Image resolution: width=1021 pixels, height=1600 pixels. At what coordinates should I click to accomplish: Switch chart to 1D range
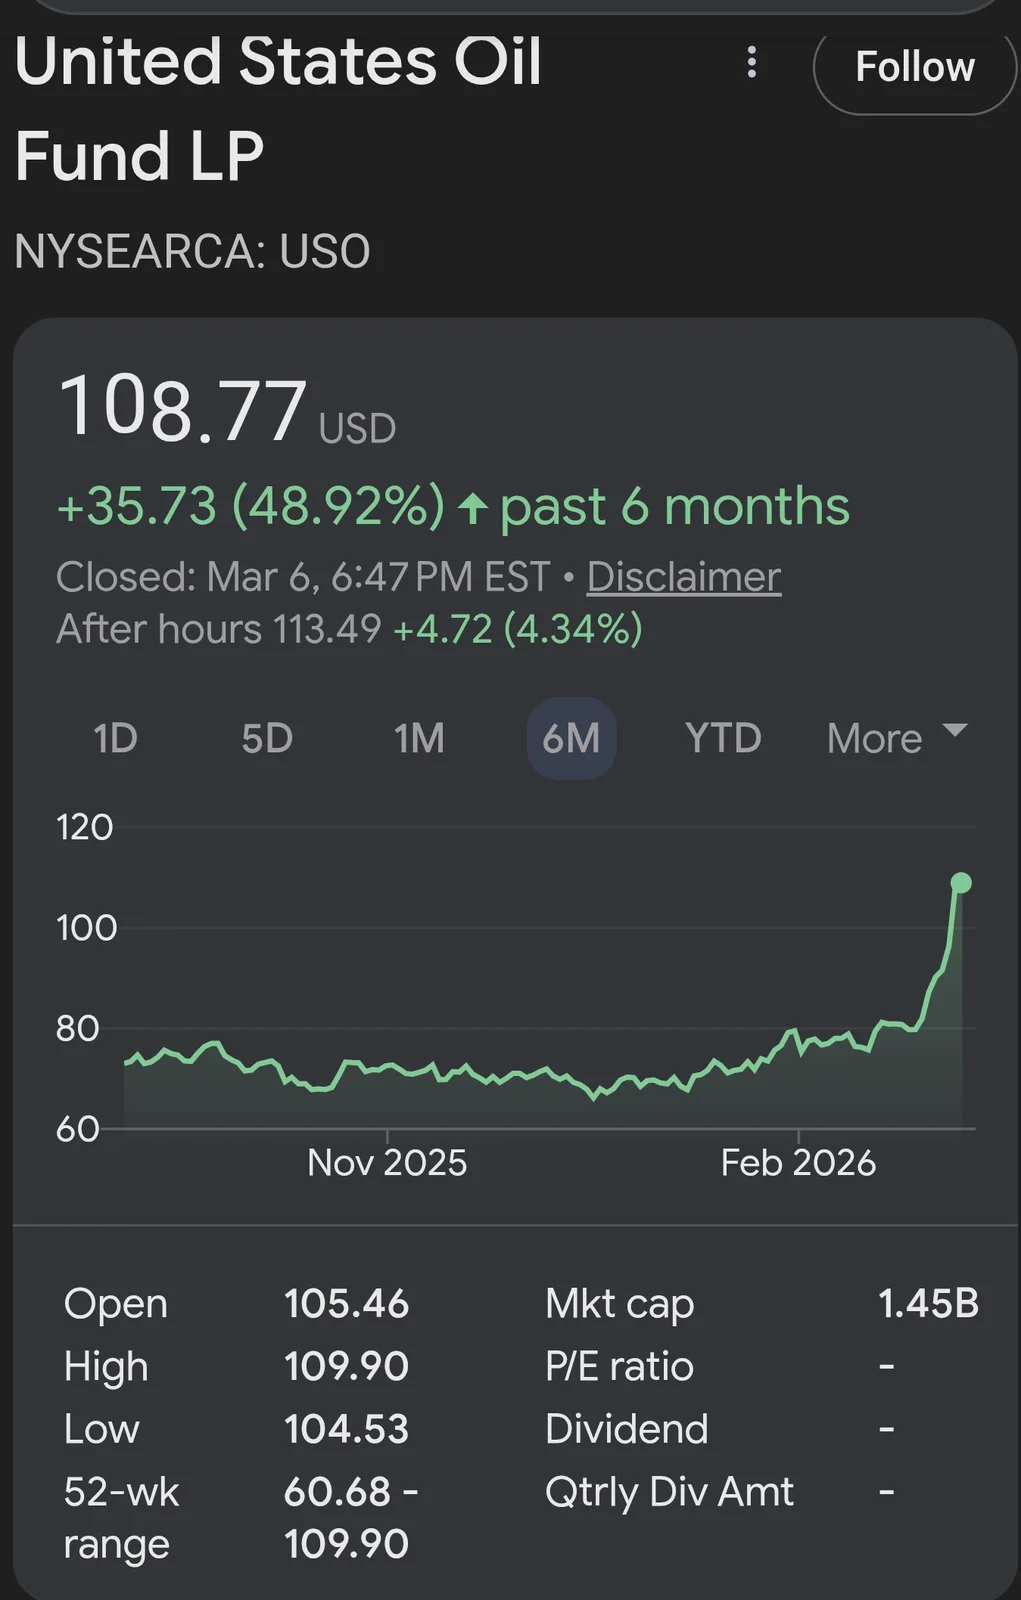point(115,739)
